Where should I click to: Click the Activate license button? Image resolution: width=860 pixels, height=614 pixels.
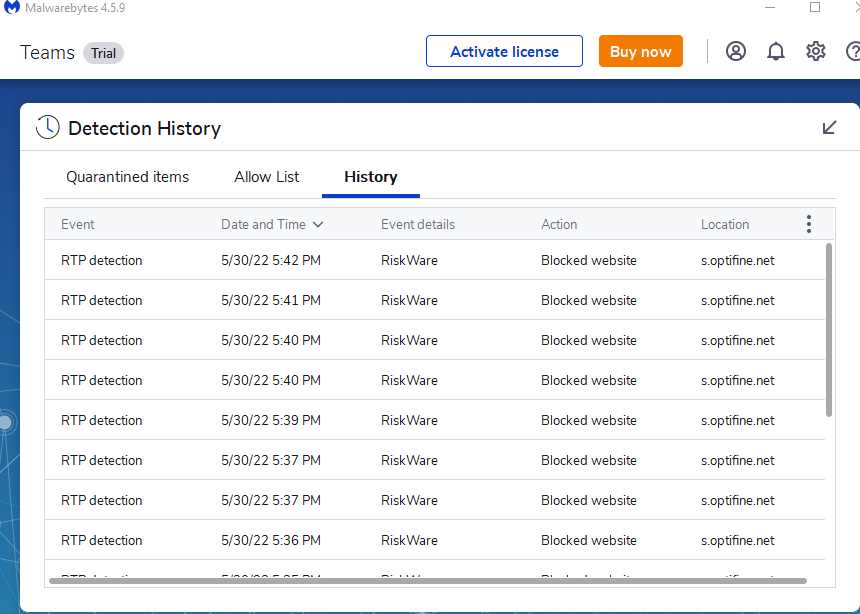[504, 51]
